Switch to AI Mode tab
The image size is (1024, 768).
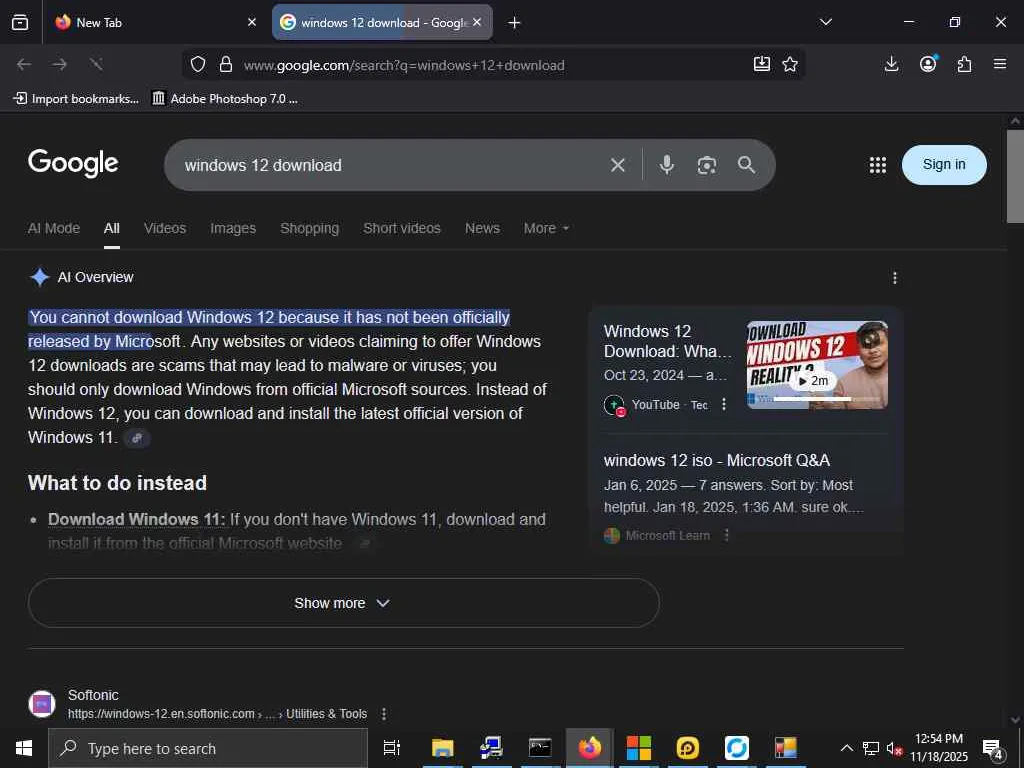pos(54,229)
